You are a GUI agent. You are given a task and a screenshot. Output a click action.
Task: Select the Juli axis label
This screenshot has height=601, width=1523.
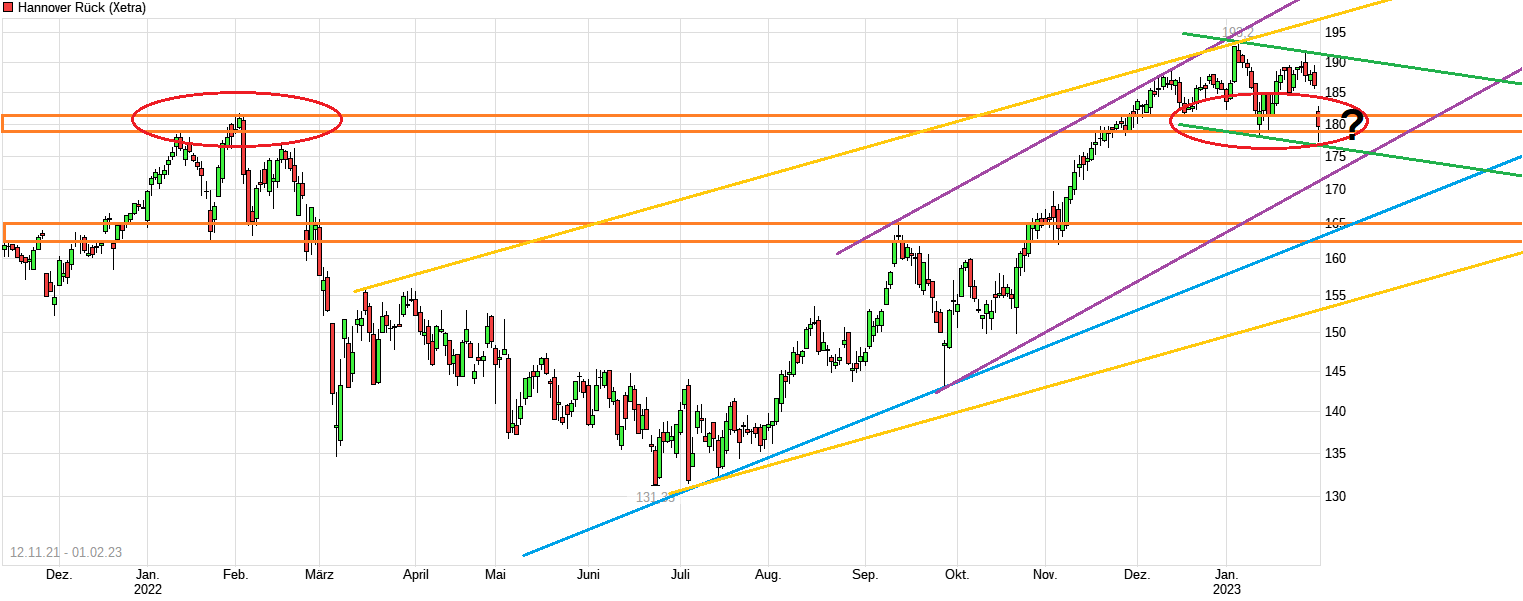[681, 575]
